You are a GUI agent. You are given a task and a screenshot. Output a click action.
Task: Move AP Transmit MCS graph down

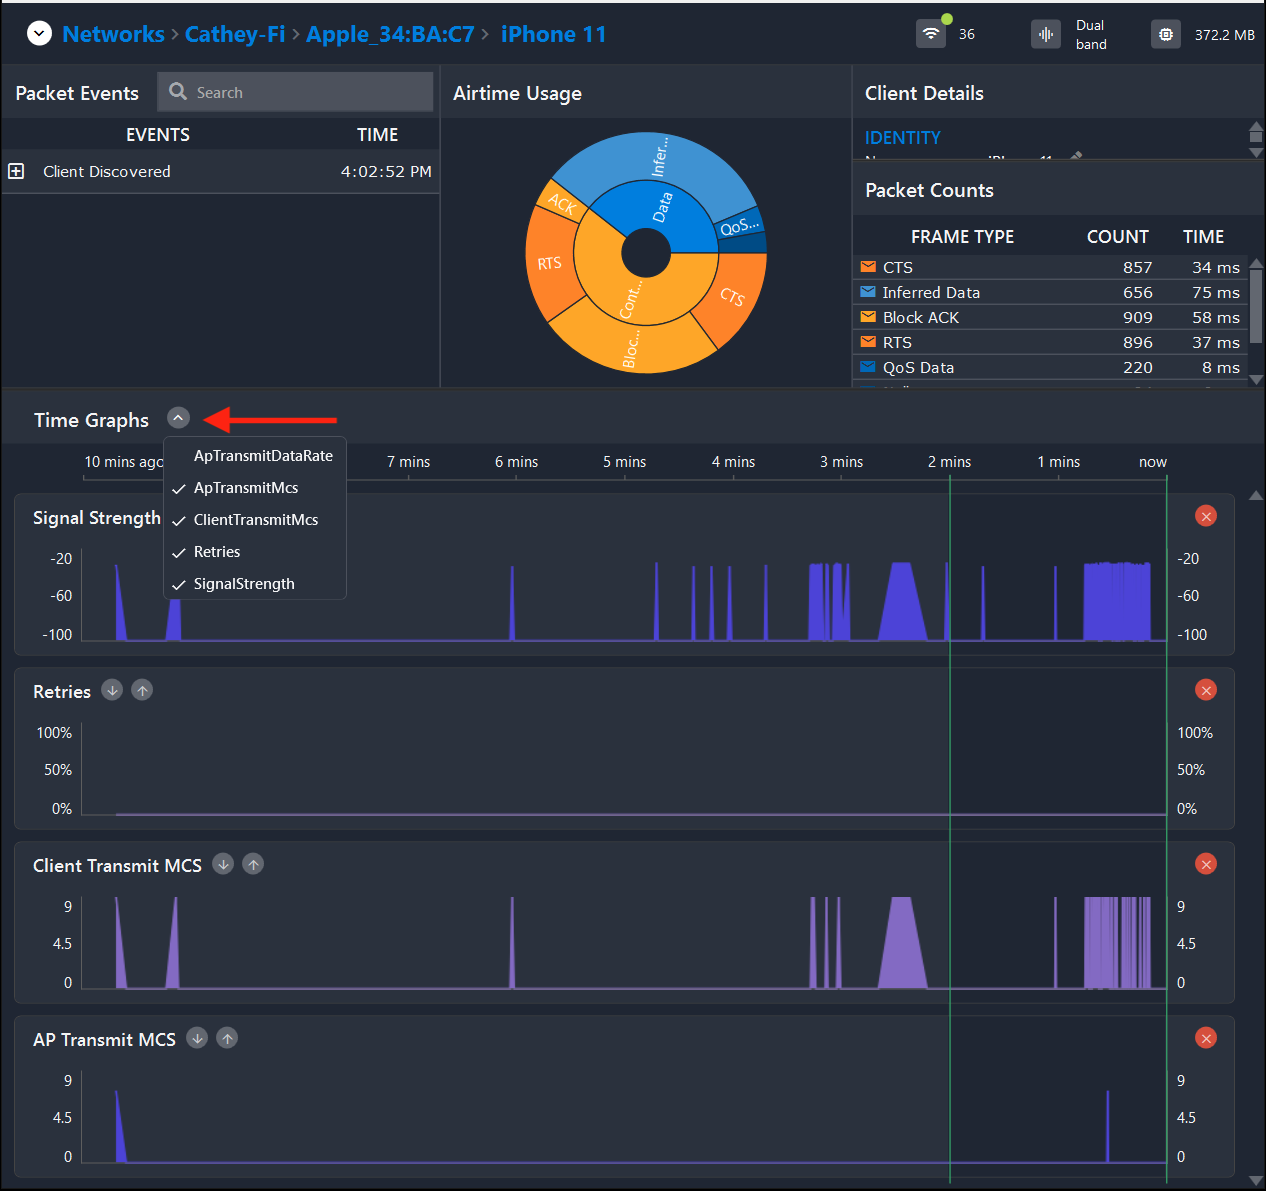coord(197,1038)
